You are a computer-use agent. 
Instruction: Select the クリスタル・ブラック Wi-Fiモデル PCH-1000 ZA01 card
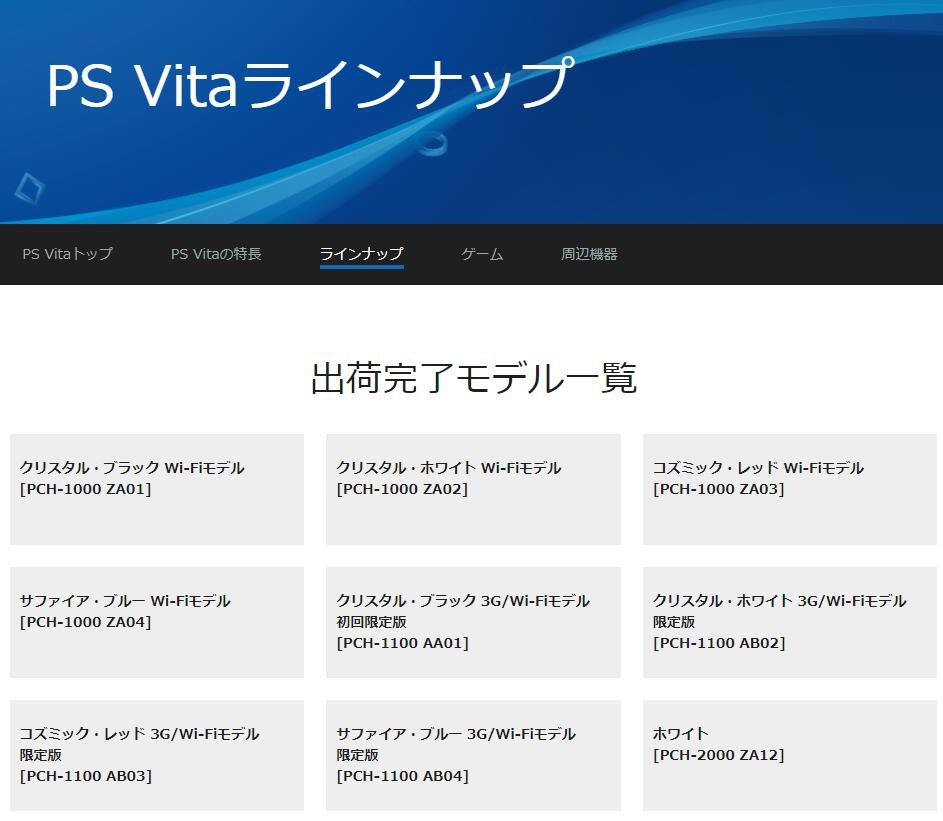click(x=156, y=488)
